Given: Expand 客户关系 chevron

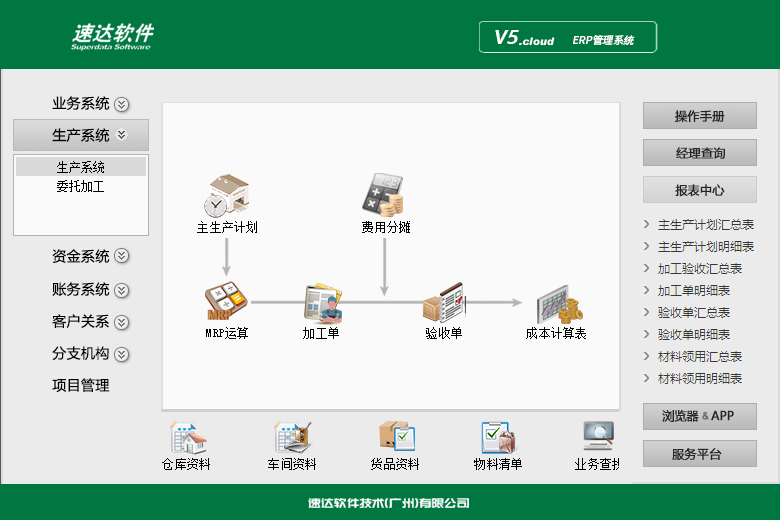Looking at the screenshot, I should [x=122, y=322].
